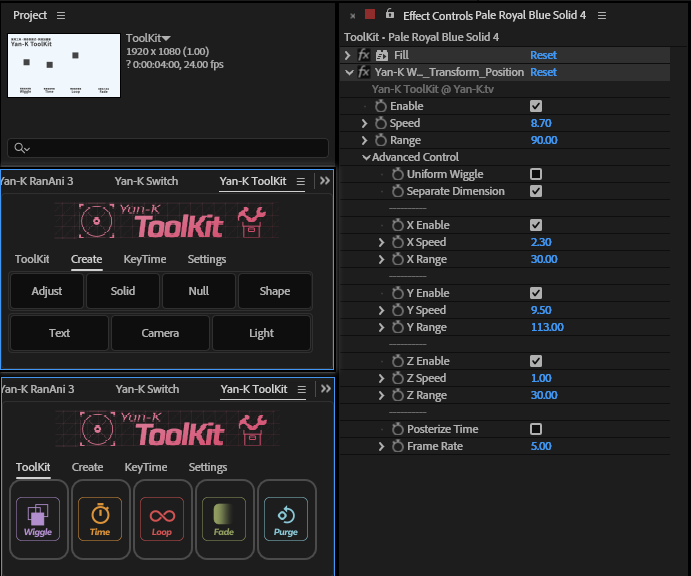Image resolution: width=691 pixels, height=576 pixels.
Task: Expand the Z Range property
Action: pos(381,395)
